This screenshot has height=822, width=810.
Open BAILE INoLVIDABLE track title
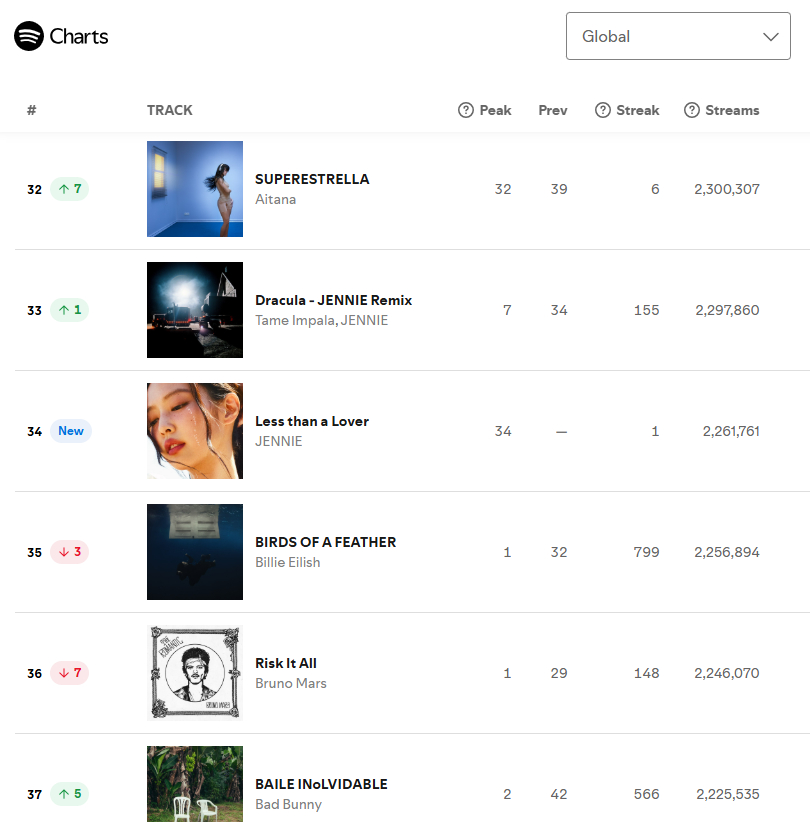tap(321, 784)
